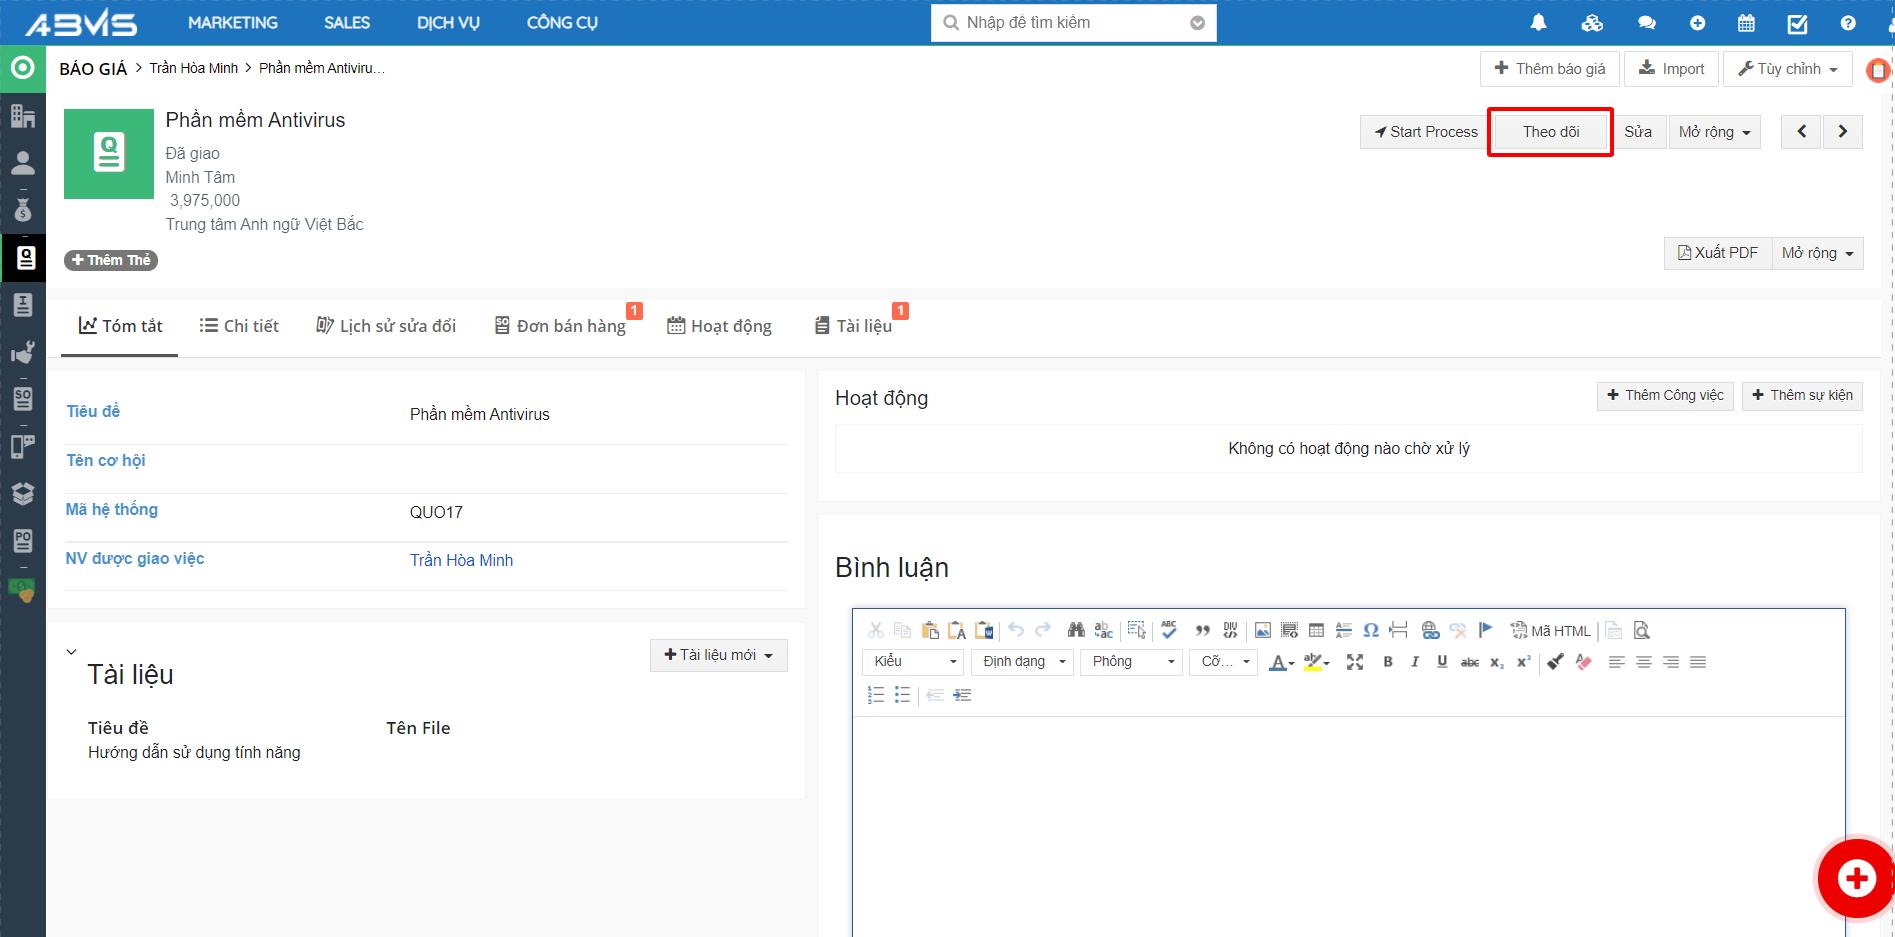
Task: Insert special character (Omega) icon
Action: (1371, 630)
